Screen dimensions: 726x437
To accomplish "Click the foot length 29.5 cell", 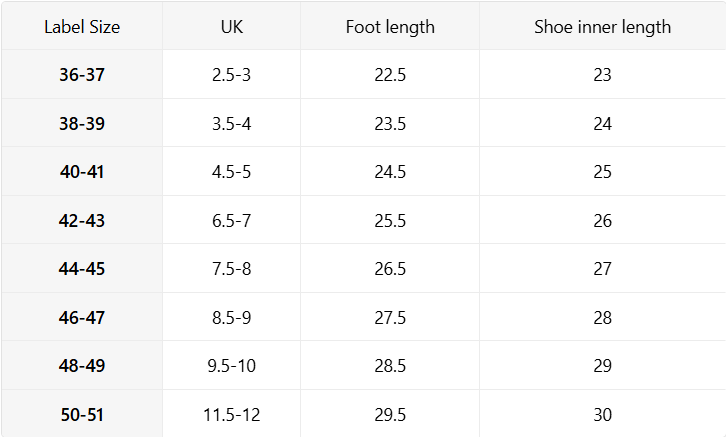I will [390, 415].
